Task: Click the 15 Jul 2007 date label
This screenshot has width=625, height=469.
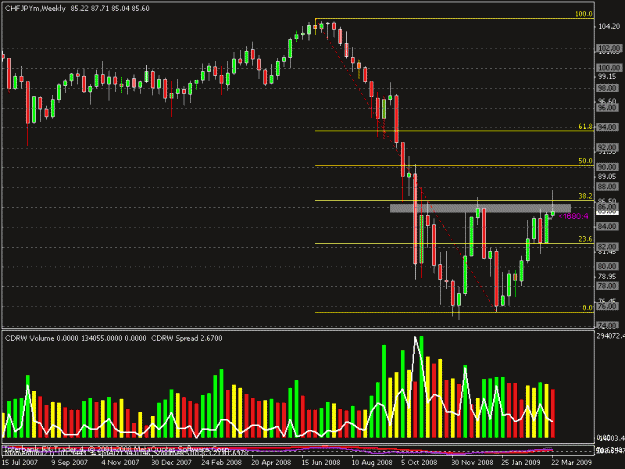Action: click(x=20, y=462)
